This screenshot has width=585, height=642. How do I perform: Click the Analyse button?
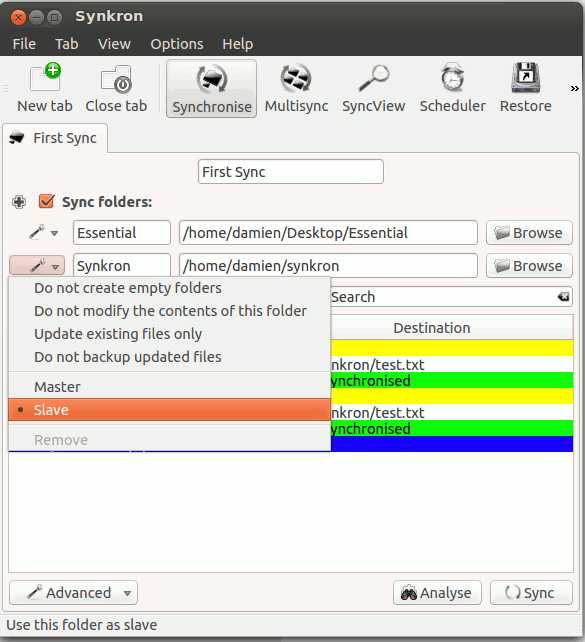(x=437, y=592)
